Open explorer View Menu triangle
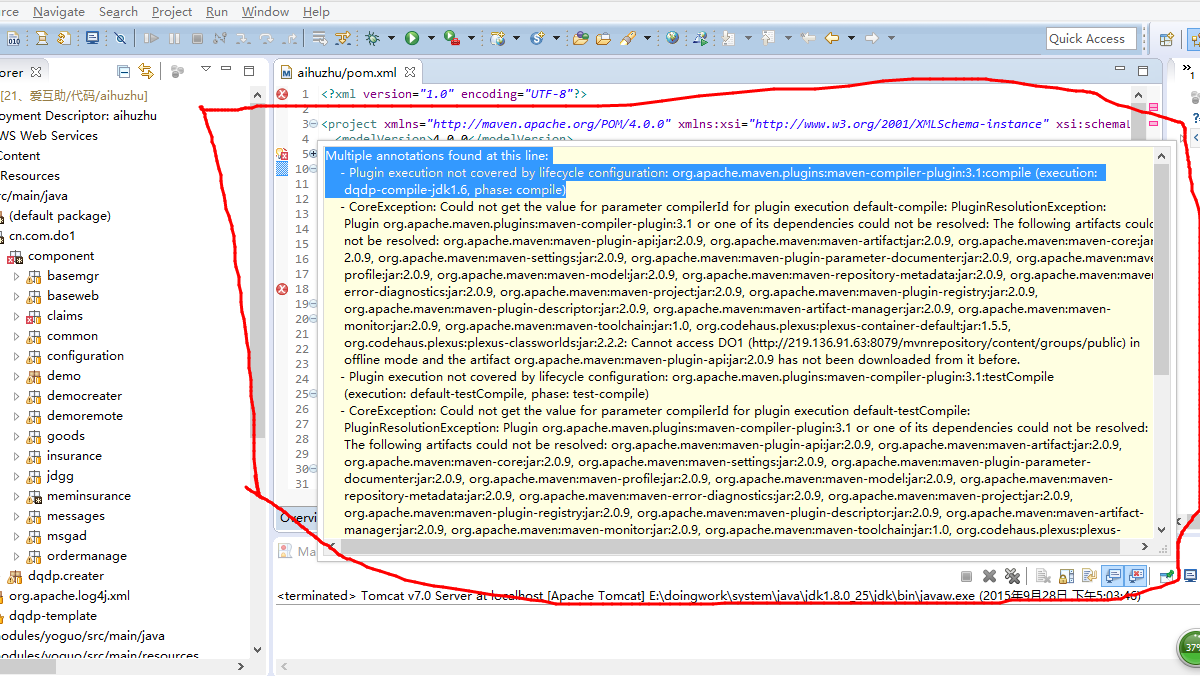The width and height of the screenshot is (1200, 676). (205, 70)
